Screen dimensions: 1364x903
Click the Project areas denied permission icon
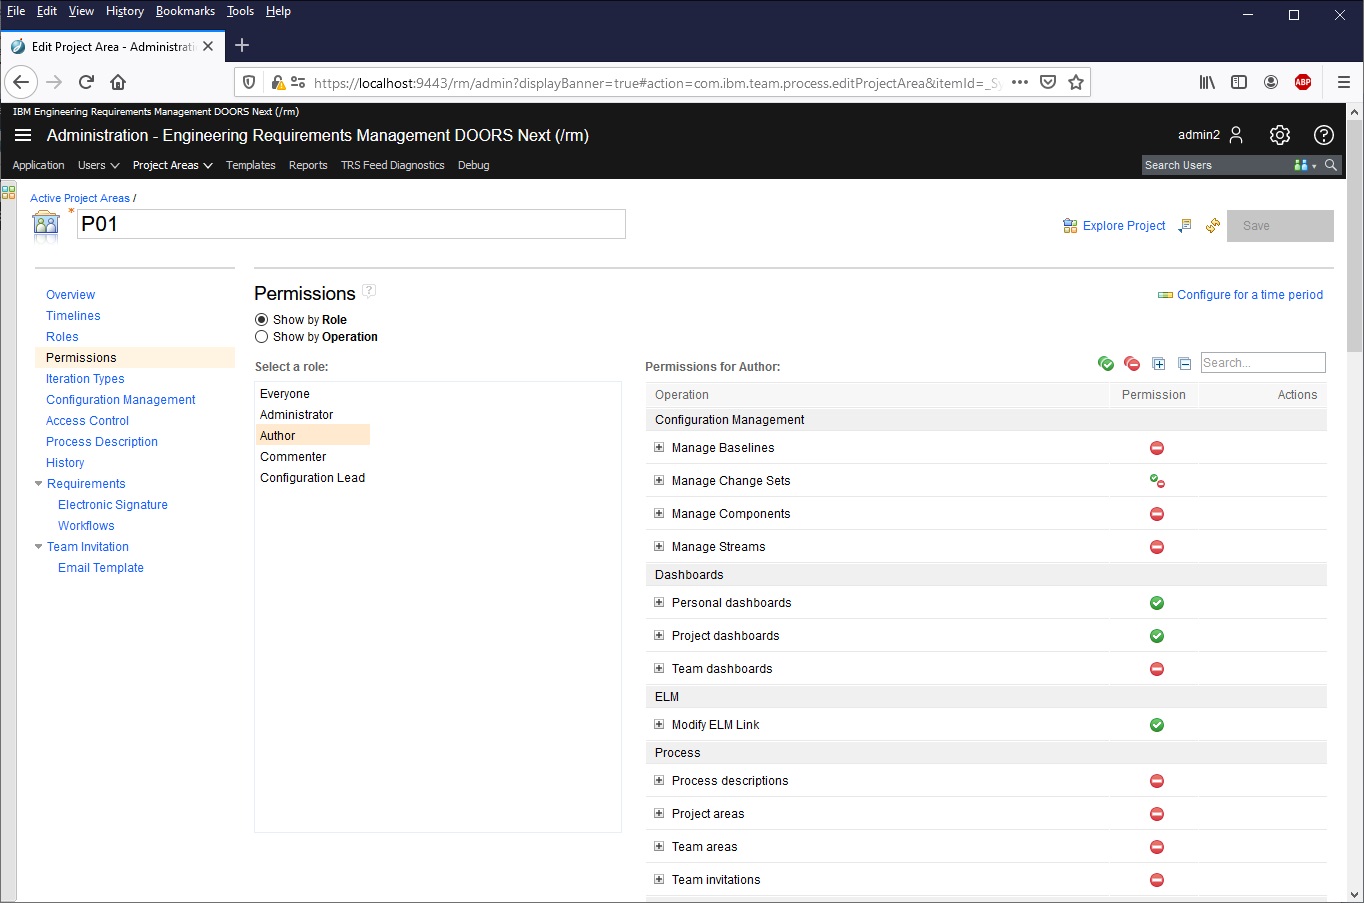[x=1157, y=814]
